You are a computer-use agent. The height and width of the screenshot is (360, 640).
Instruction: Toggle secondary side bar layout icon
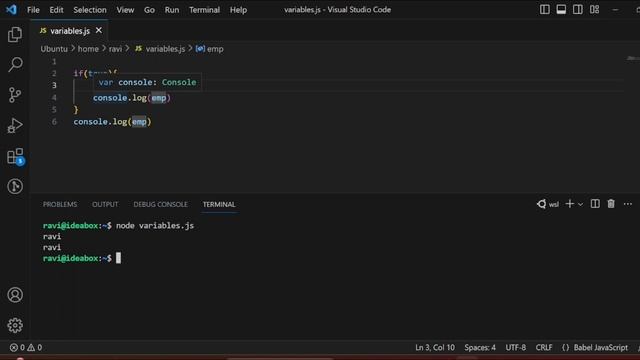578,9
